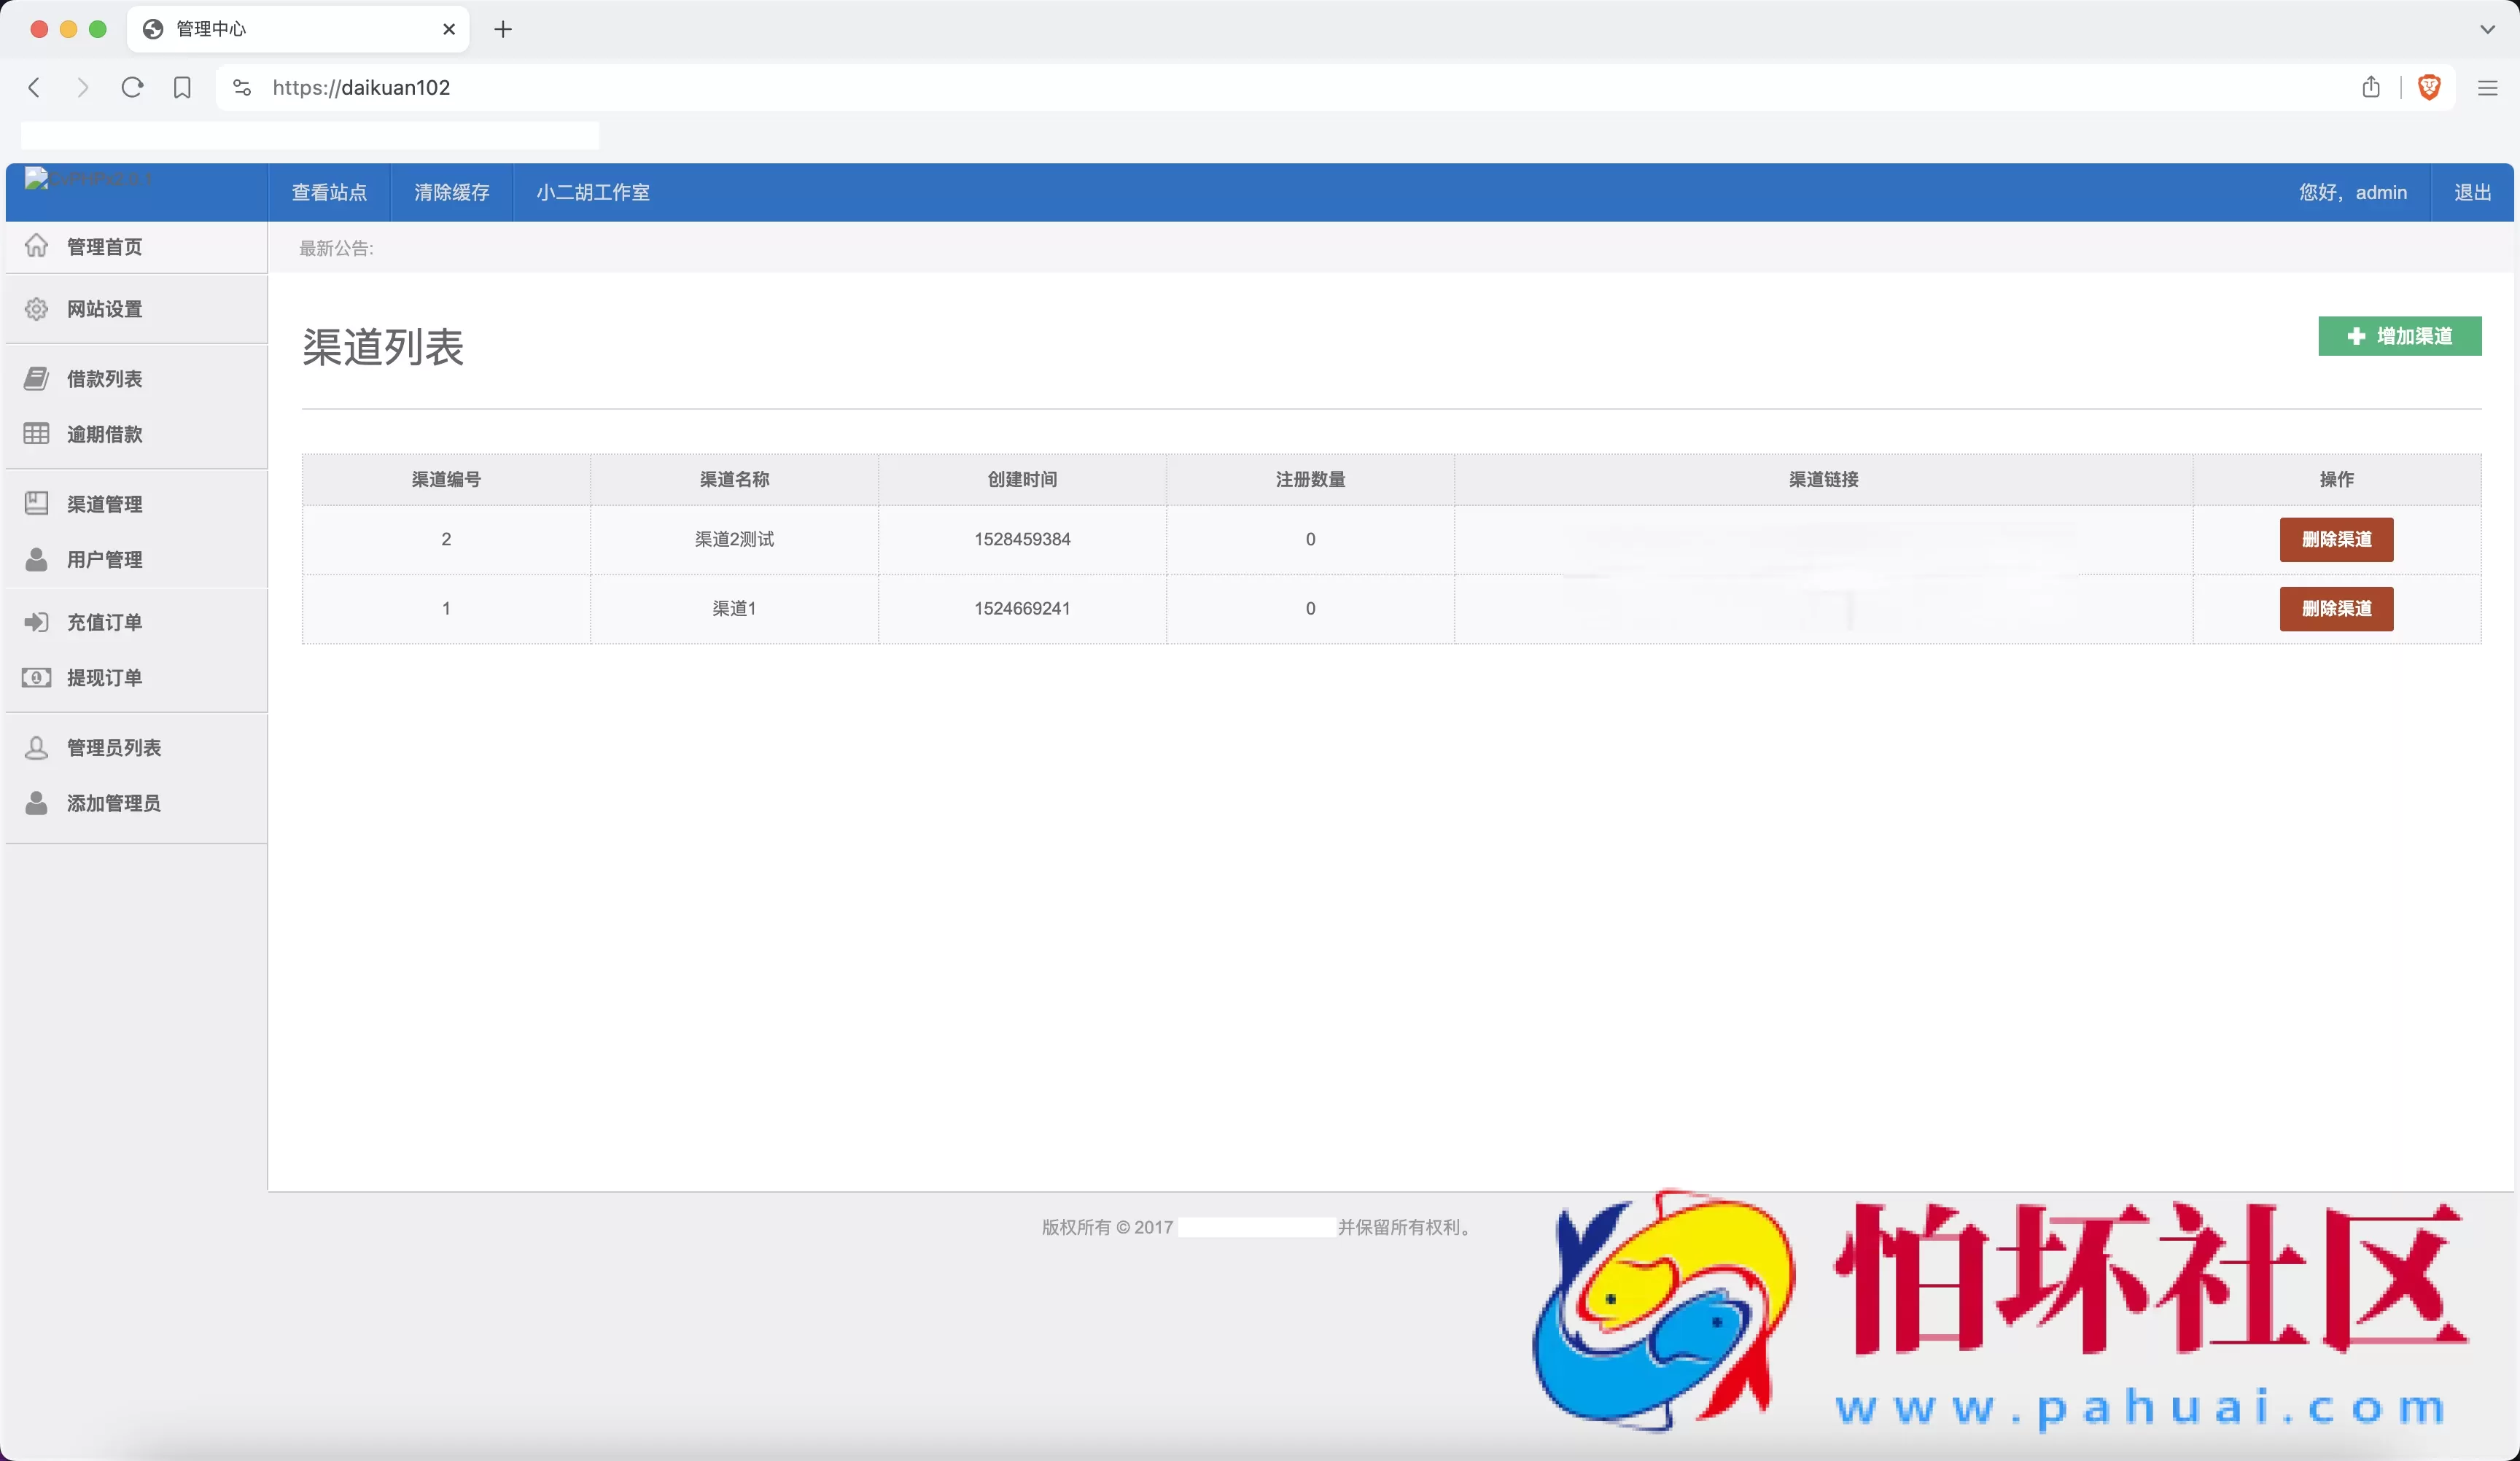2520x1461 pixels.
Task: Click the table icon beside 逾期借款
Action: [36, 433]
